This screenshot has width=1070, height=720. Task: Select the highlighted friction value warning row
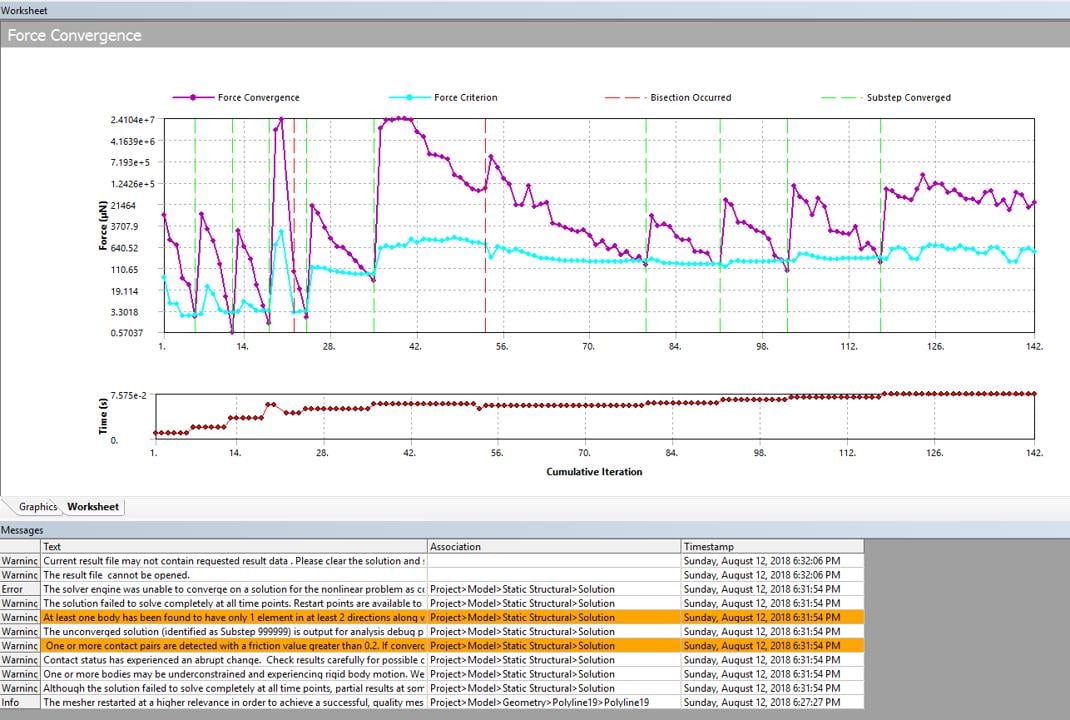[234, 646]
